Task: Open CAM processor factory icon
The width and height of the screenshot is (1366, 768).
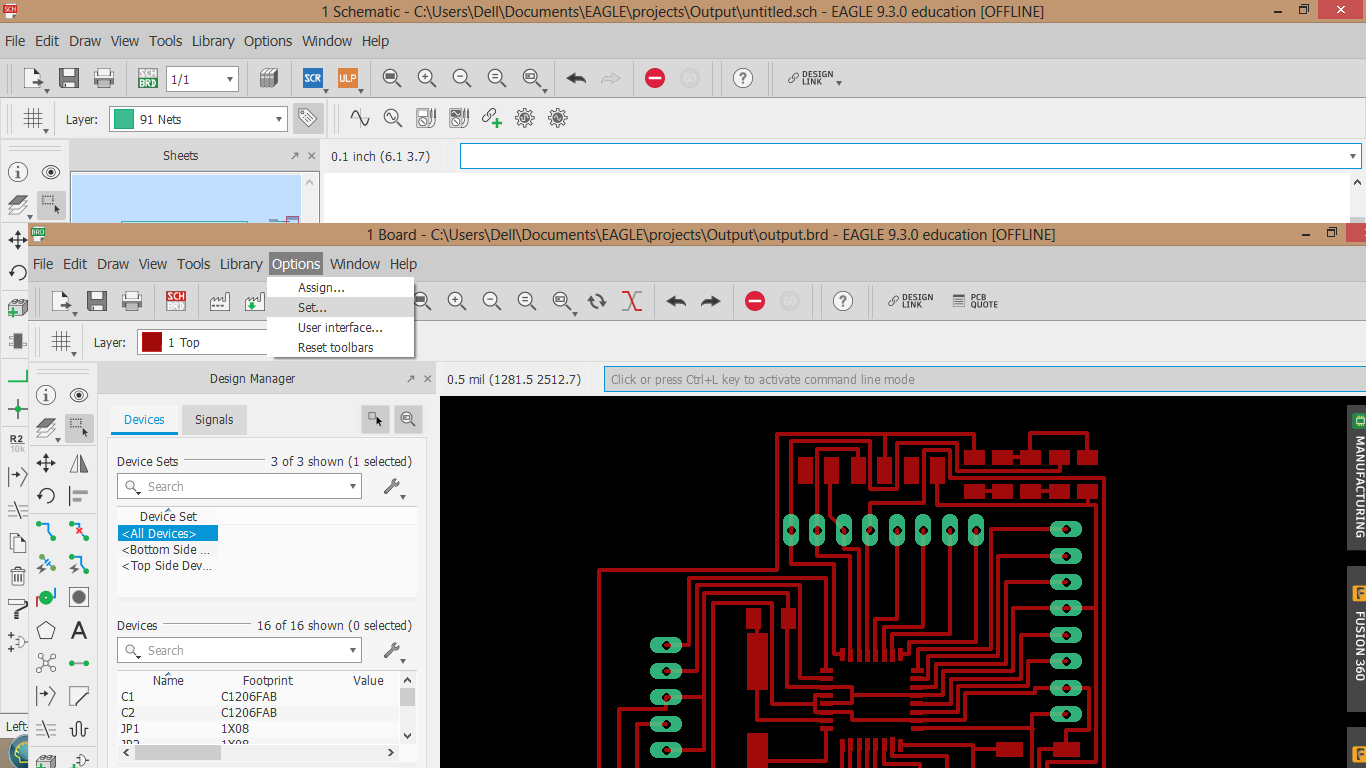Action: point(219,301)
